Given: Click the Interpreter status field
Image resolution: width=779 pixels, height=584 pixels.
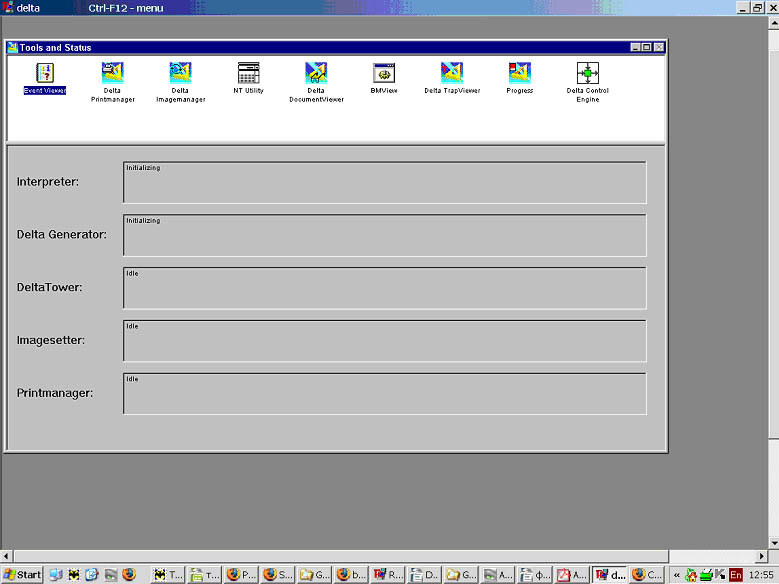Looking at the screenshot, I should pyautogui.click(x=385, y=182).
